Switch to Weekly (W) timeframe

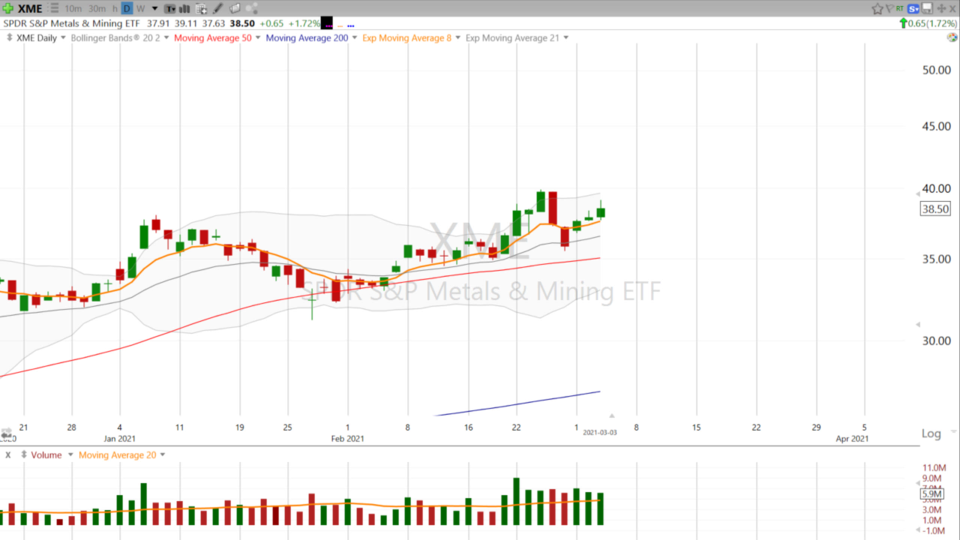point(140,9)
